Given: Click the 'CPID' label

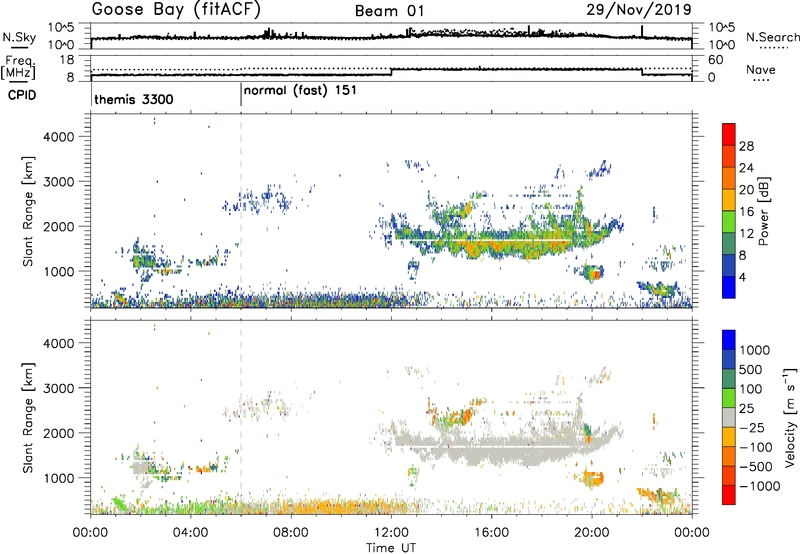Looking at the screenshot, I should pyautogui.click(x=22, y=95).
